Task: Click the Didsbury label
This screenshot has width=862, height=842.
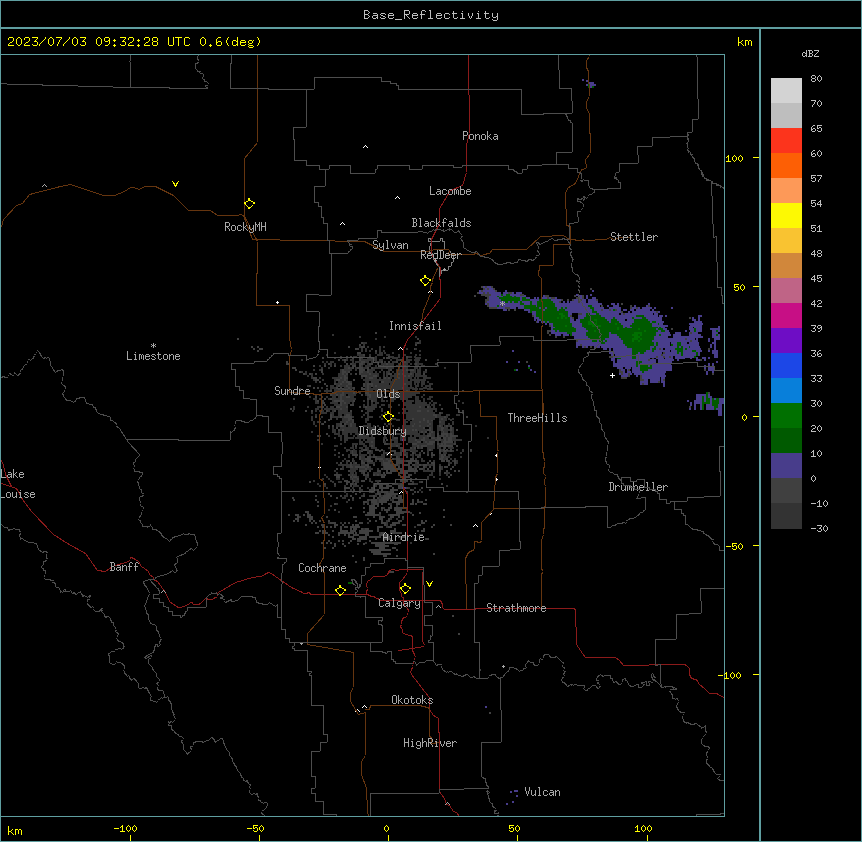Action: coord(383,431)
